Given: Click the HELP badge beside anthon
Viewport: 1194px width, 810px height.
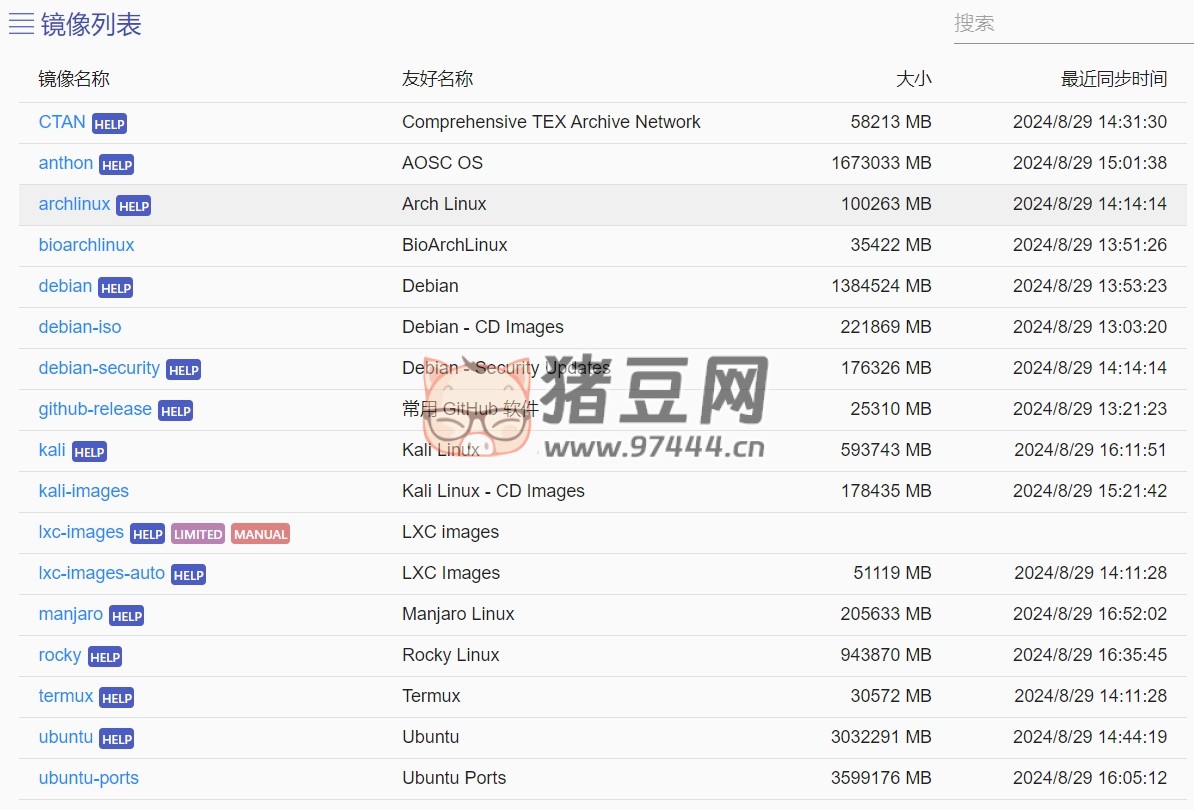Looking at the screenshot, I should [x=117, y=165].
